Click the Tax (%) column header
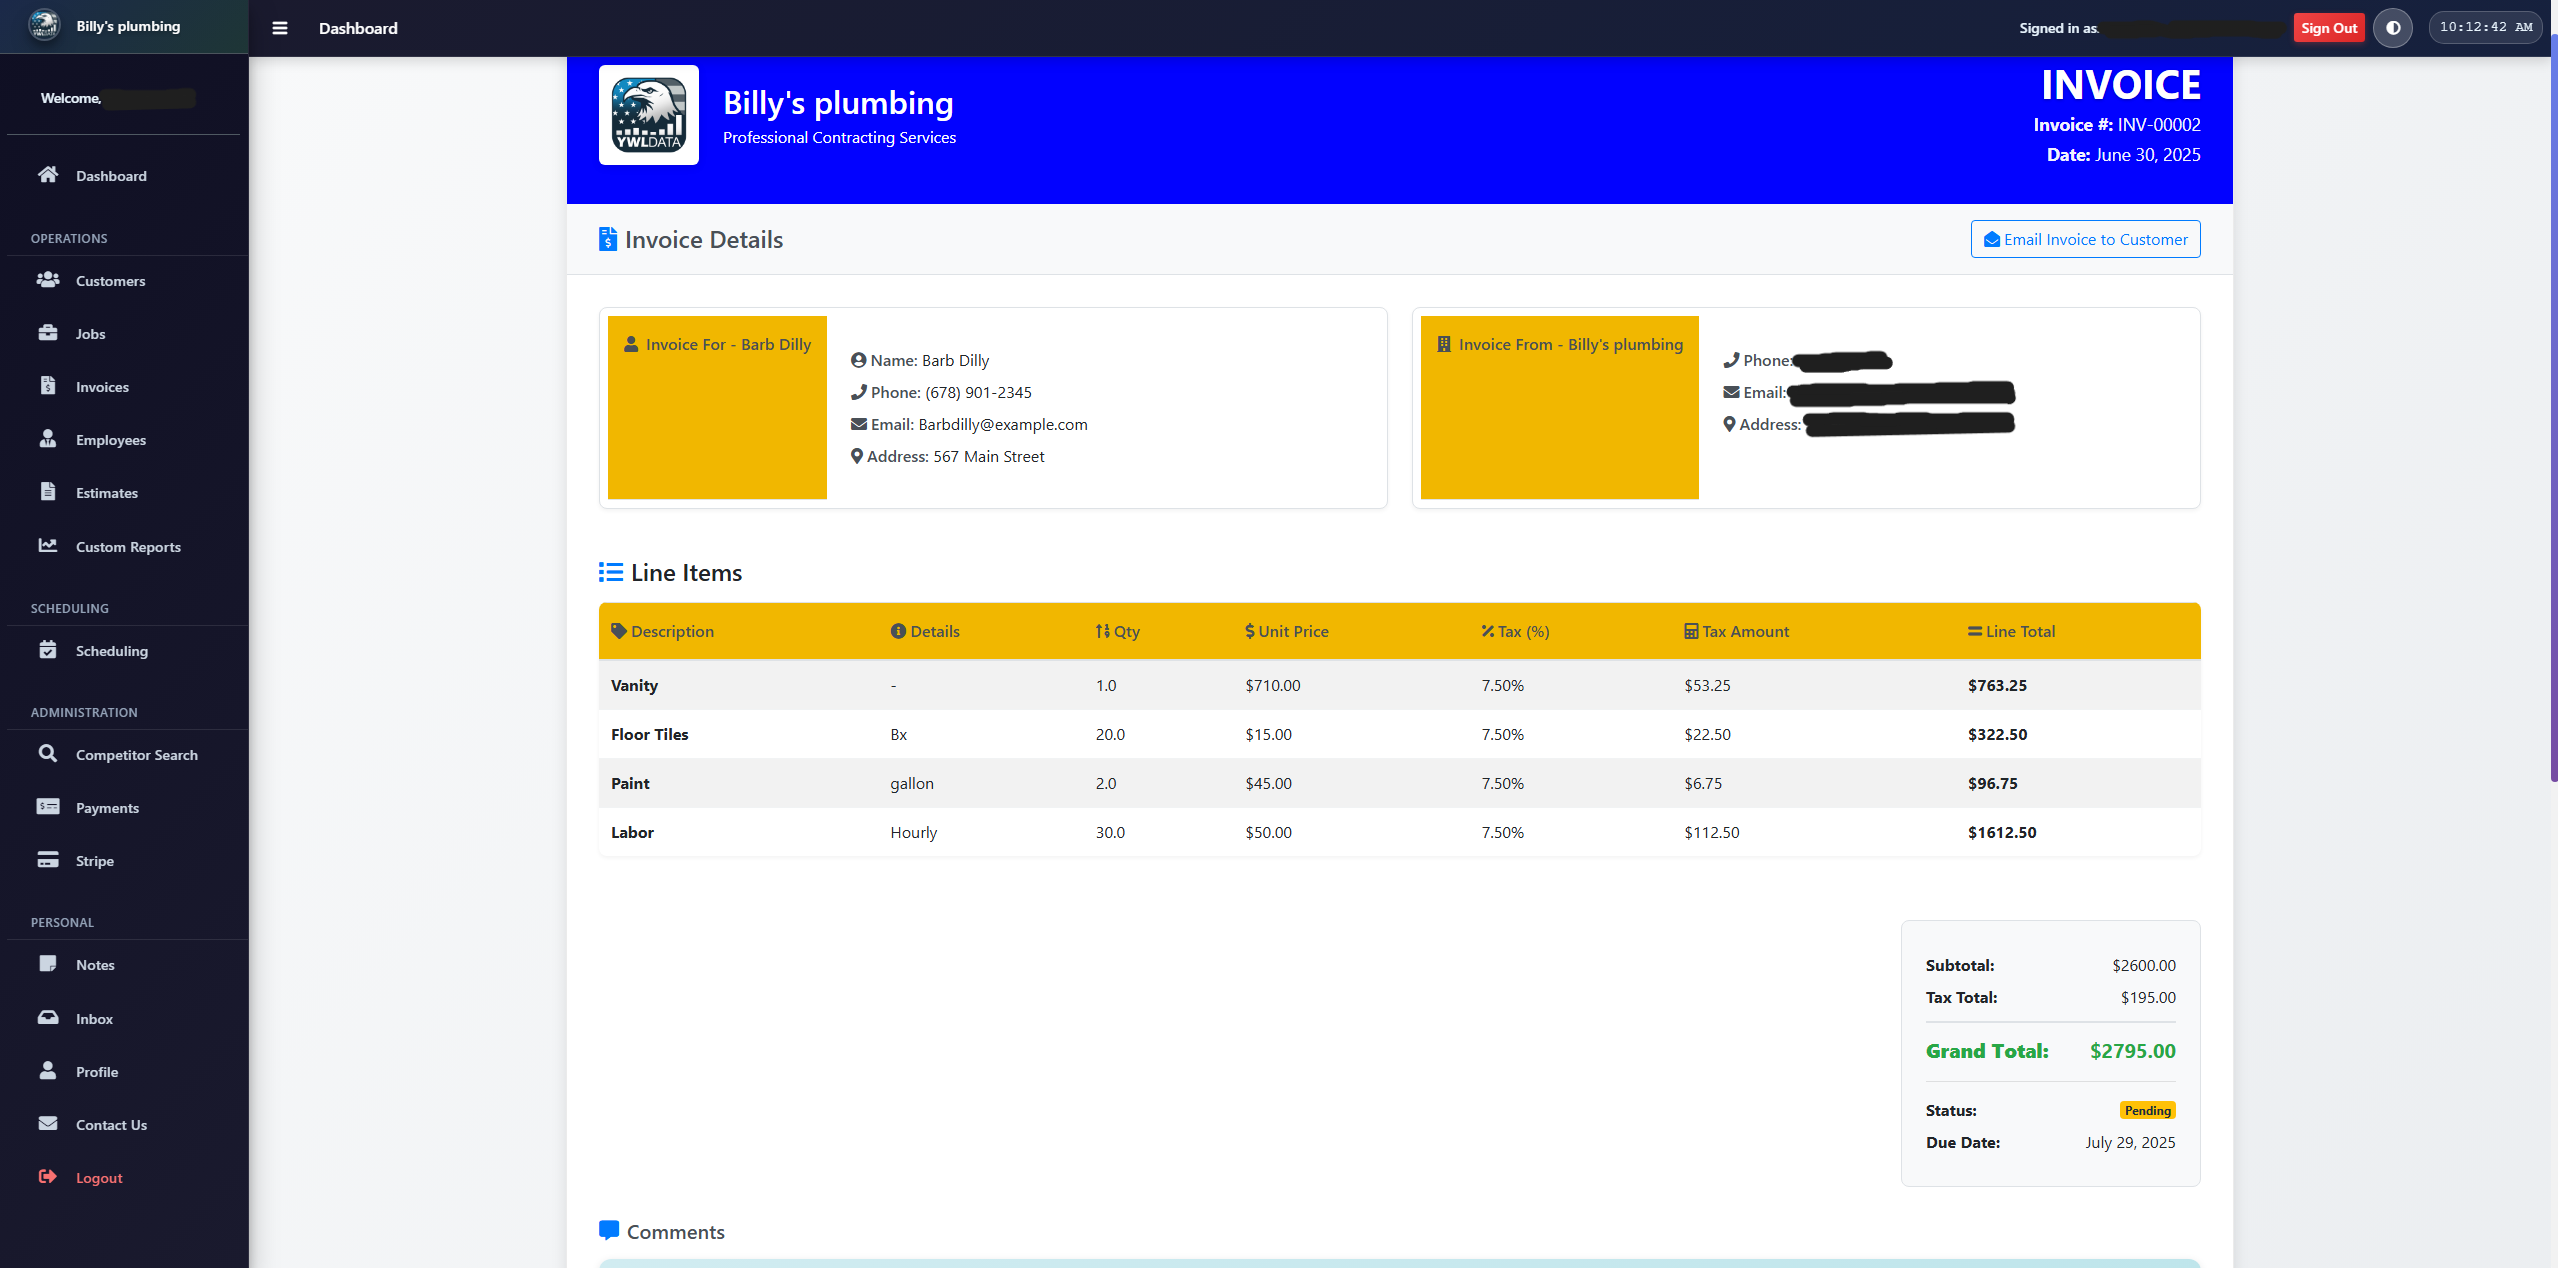The image size is (2558, 1268). point(1515,632)
